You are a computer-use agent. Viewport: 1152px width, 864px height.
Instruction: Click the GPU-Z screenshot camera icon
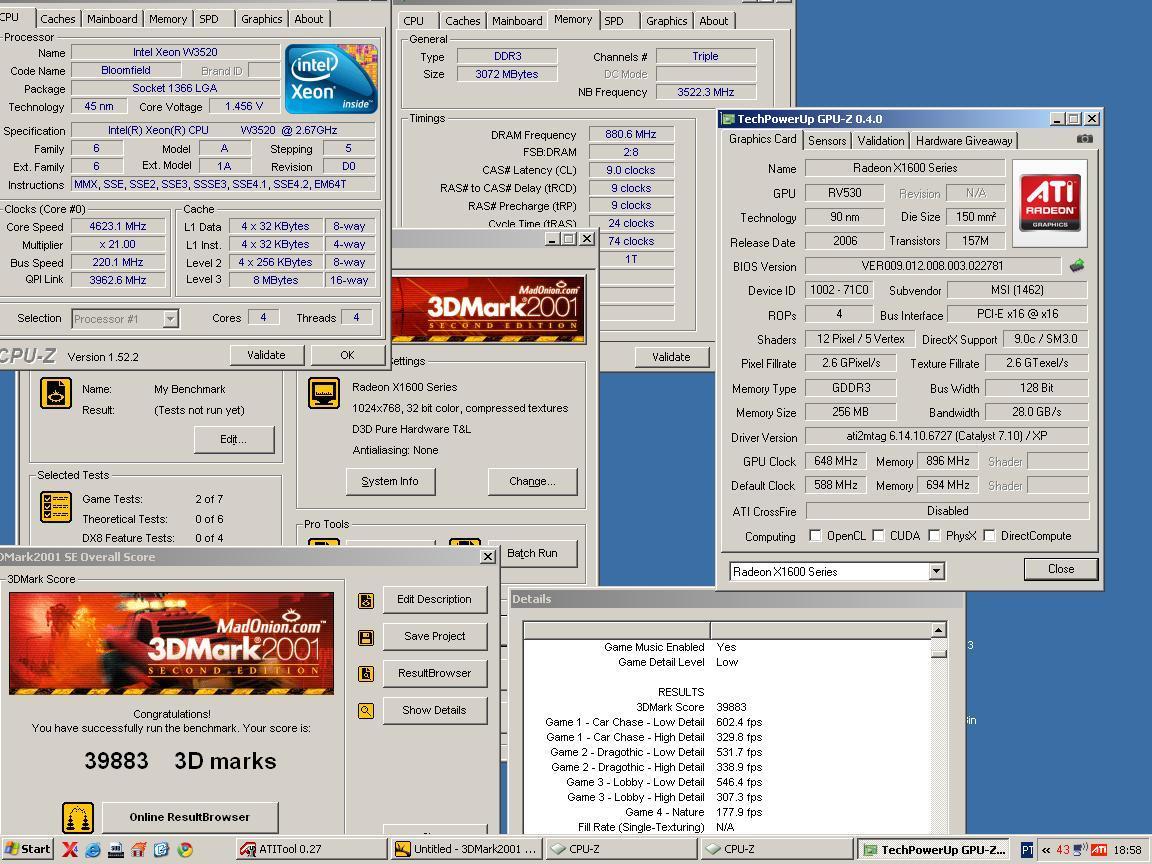coord(1084,139)
